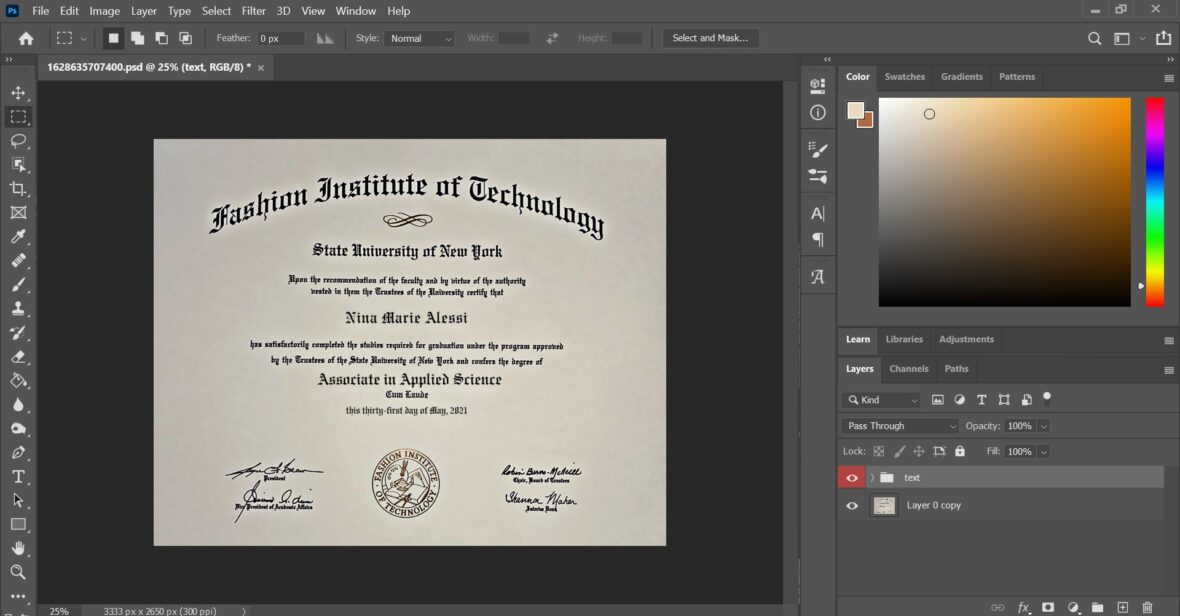Select the Crop tool

(18, 188)
